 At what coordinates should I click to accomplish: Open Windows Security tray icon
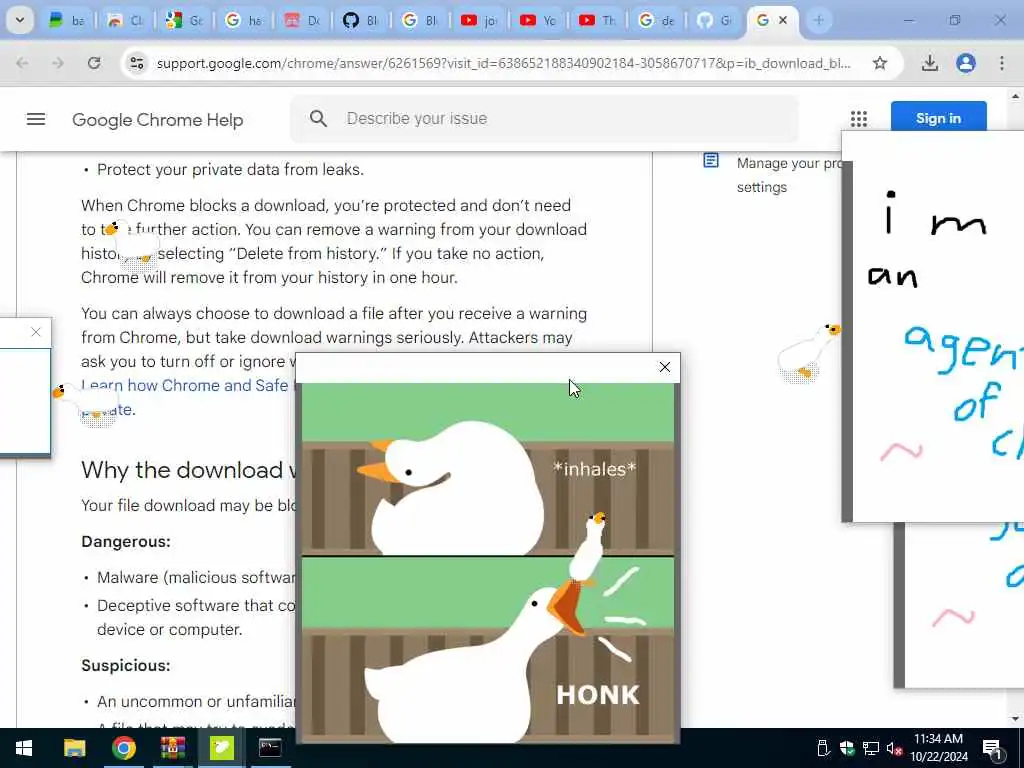point(847,748)
